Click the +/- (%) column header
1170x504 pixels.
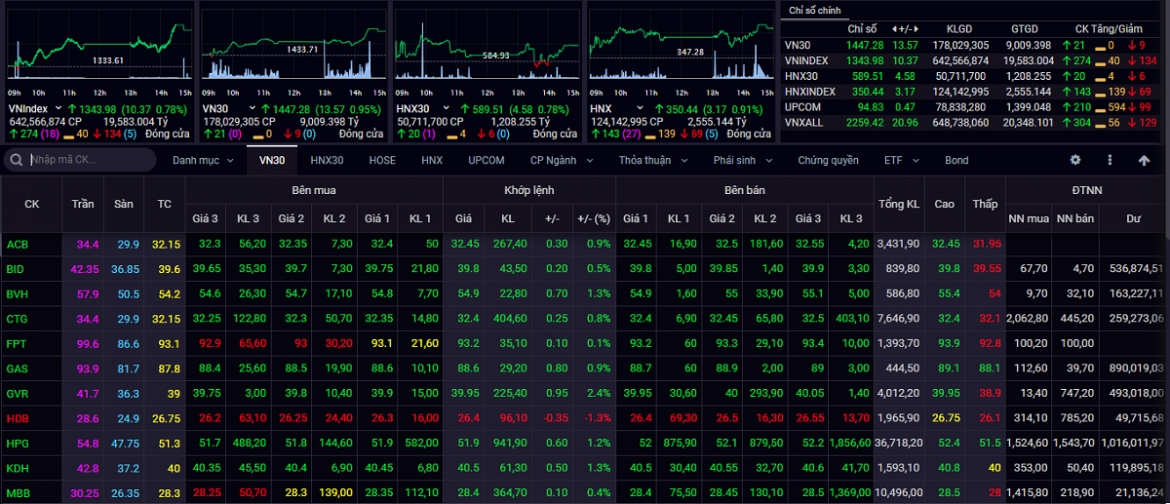point(593,218)
